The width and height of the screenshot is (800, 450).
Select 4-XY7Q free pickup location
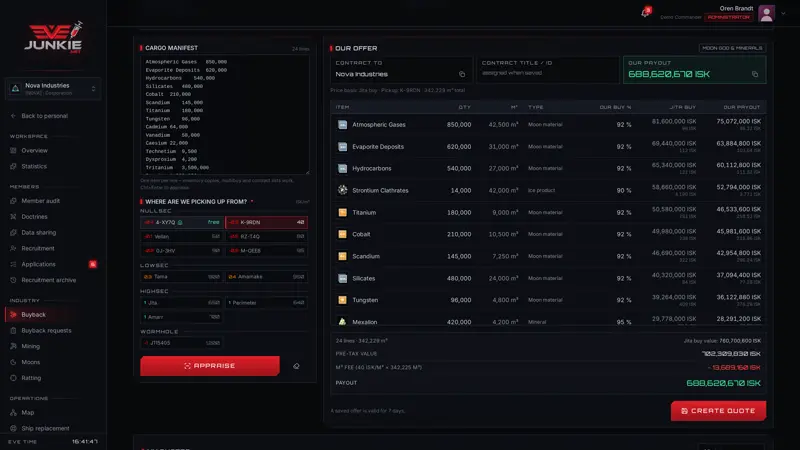click(x=182, y=222)
